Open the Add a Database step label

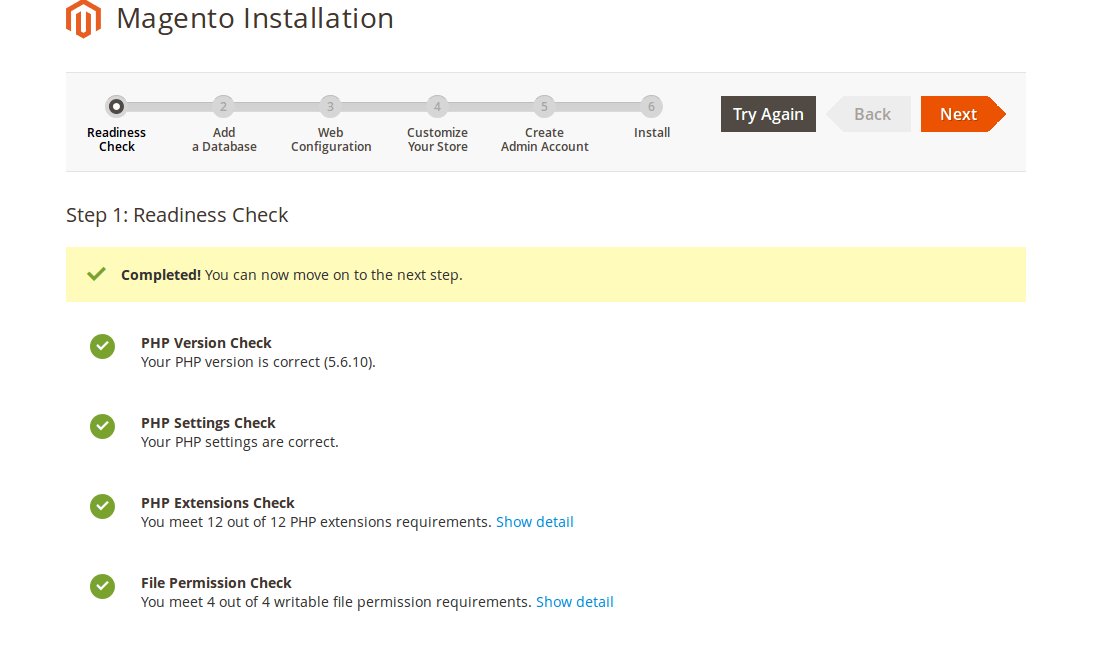[x=224, y=139]
